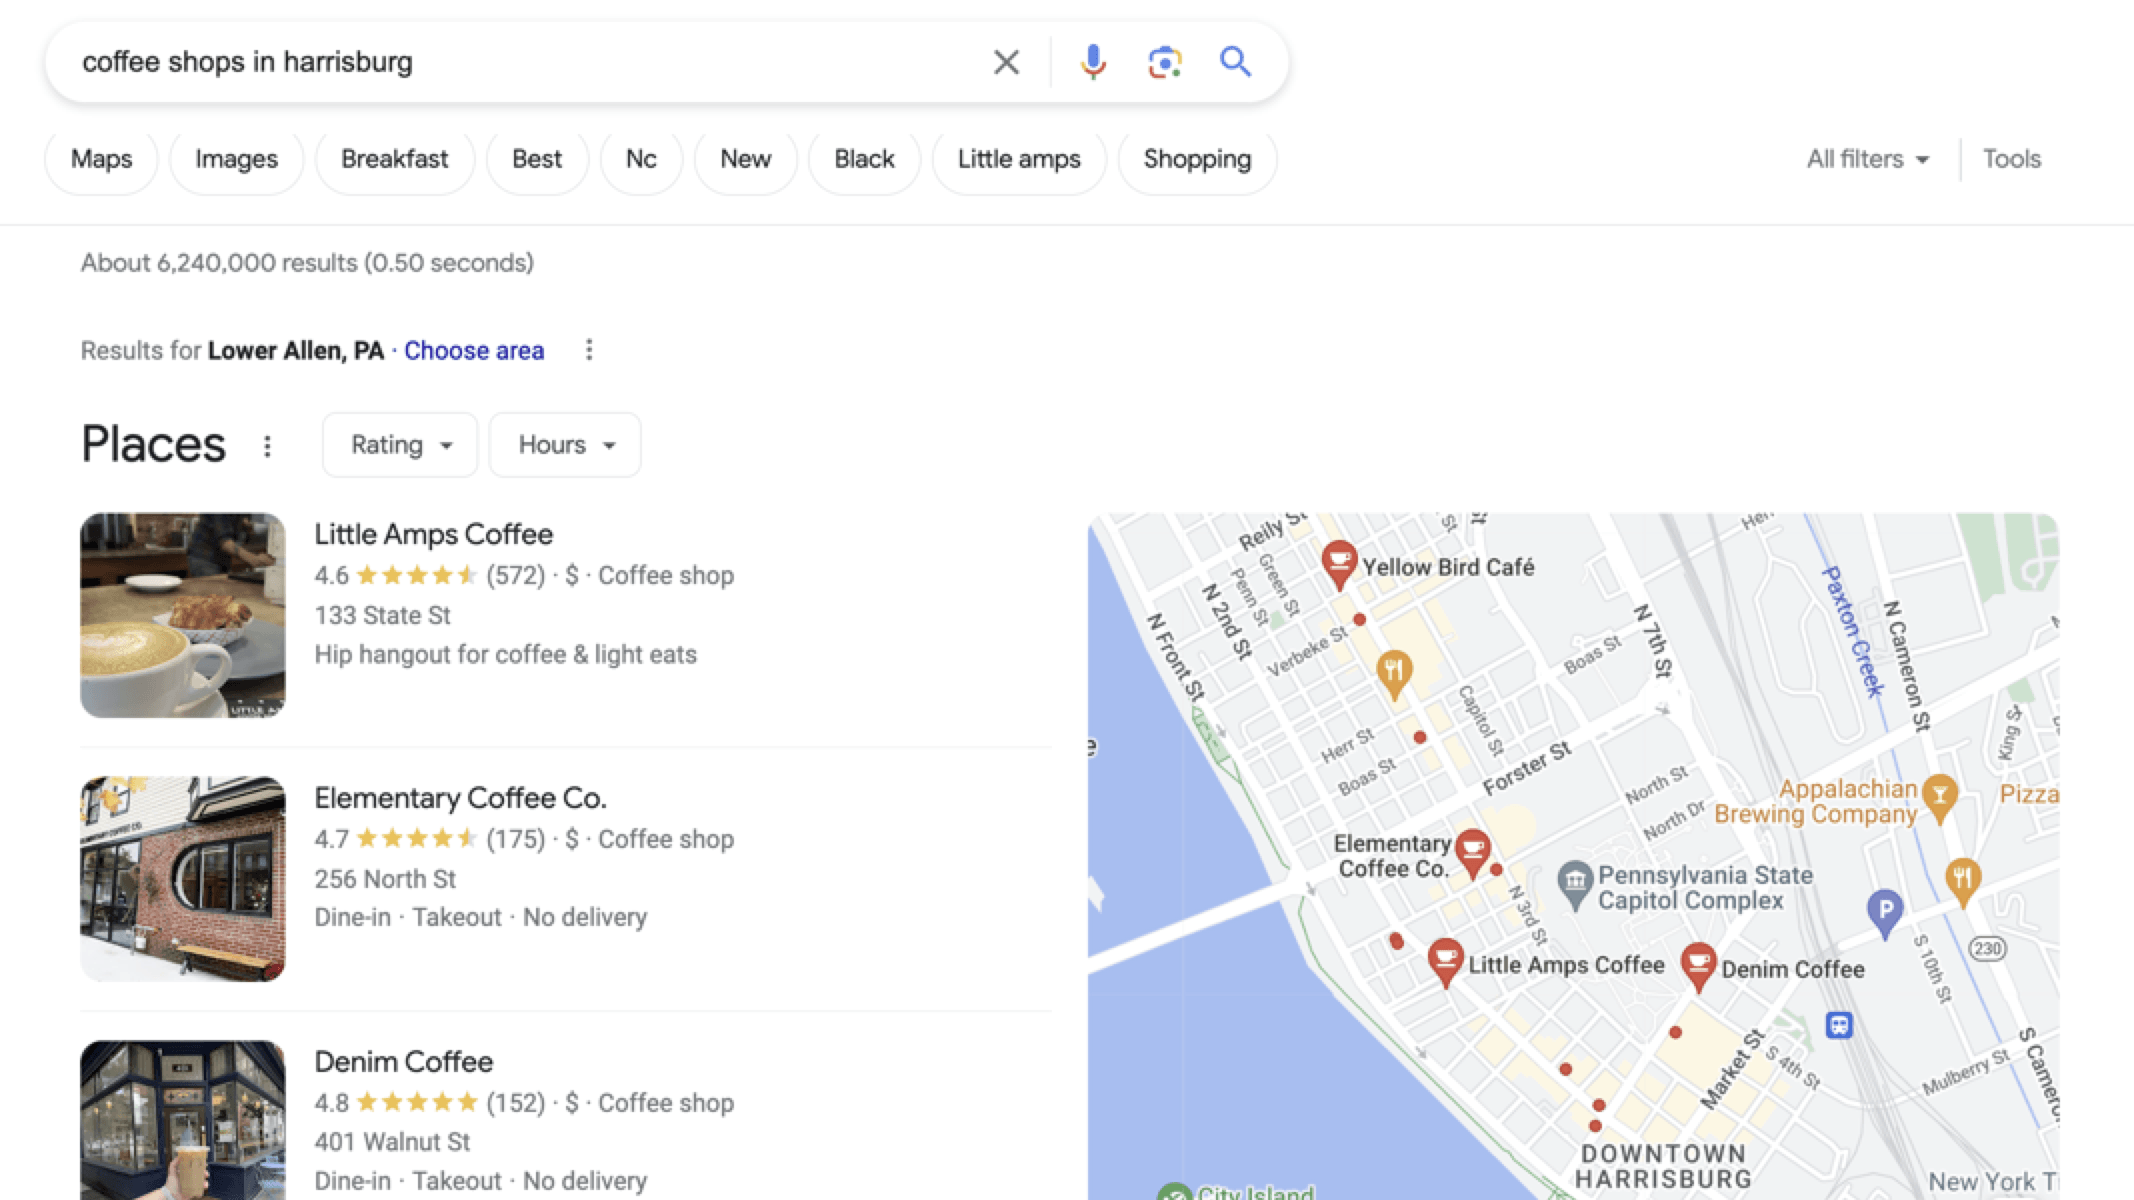
Task: Click the Little Amps Coffee latte photo
Action: click(183, 615)
